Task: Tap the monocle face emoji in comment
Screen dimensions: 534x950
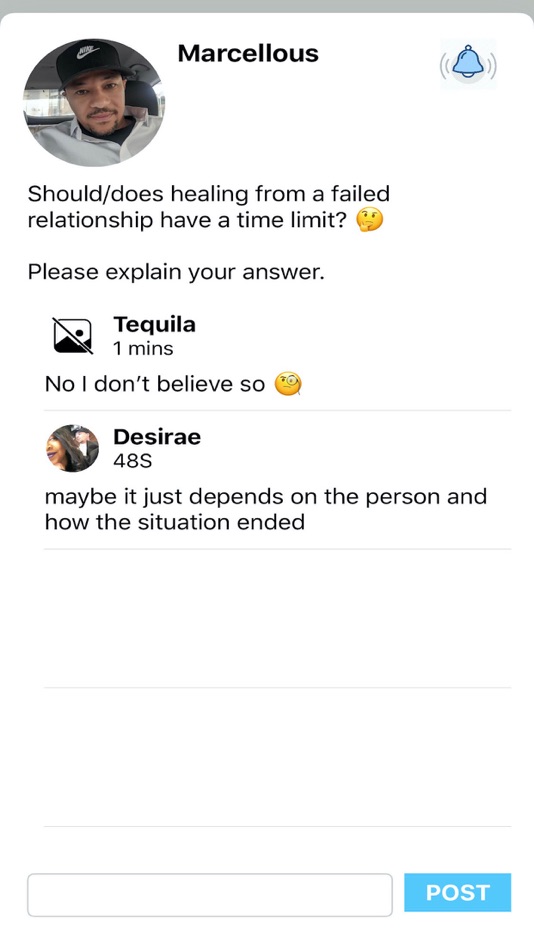Action: [x=289, y=384]
